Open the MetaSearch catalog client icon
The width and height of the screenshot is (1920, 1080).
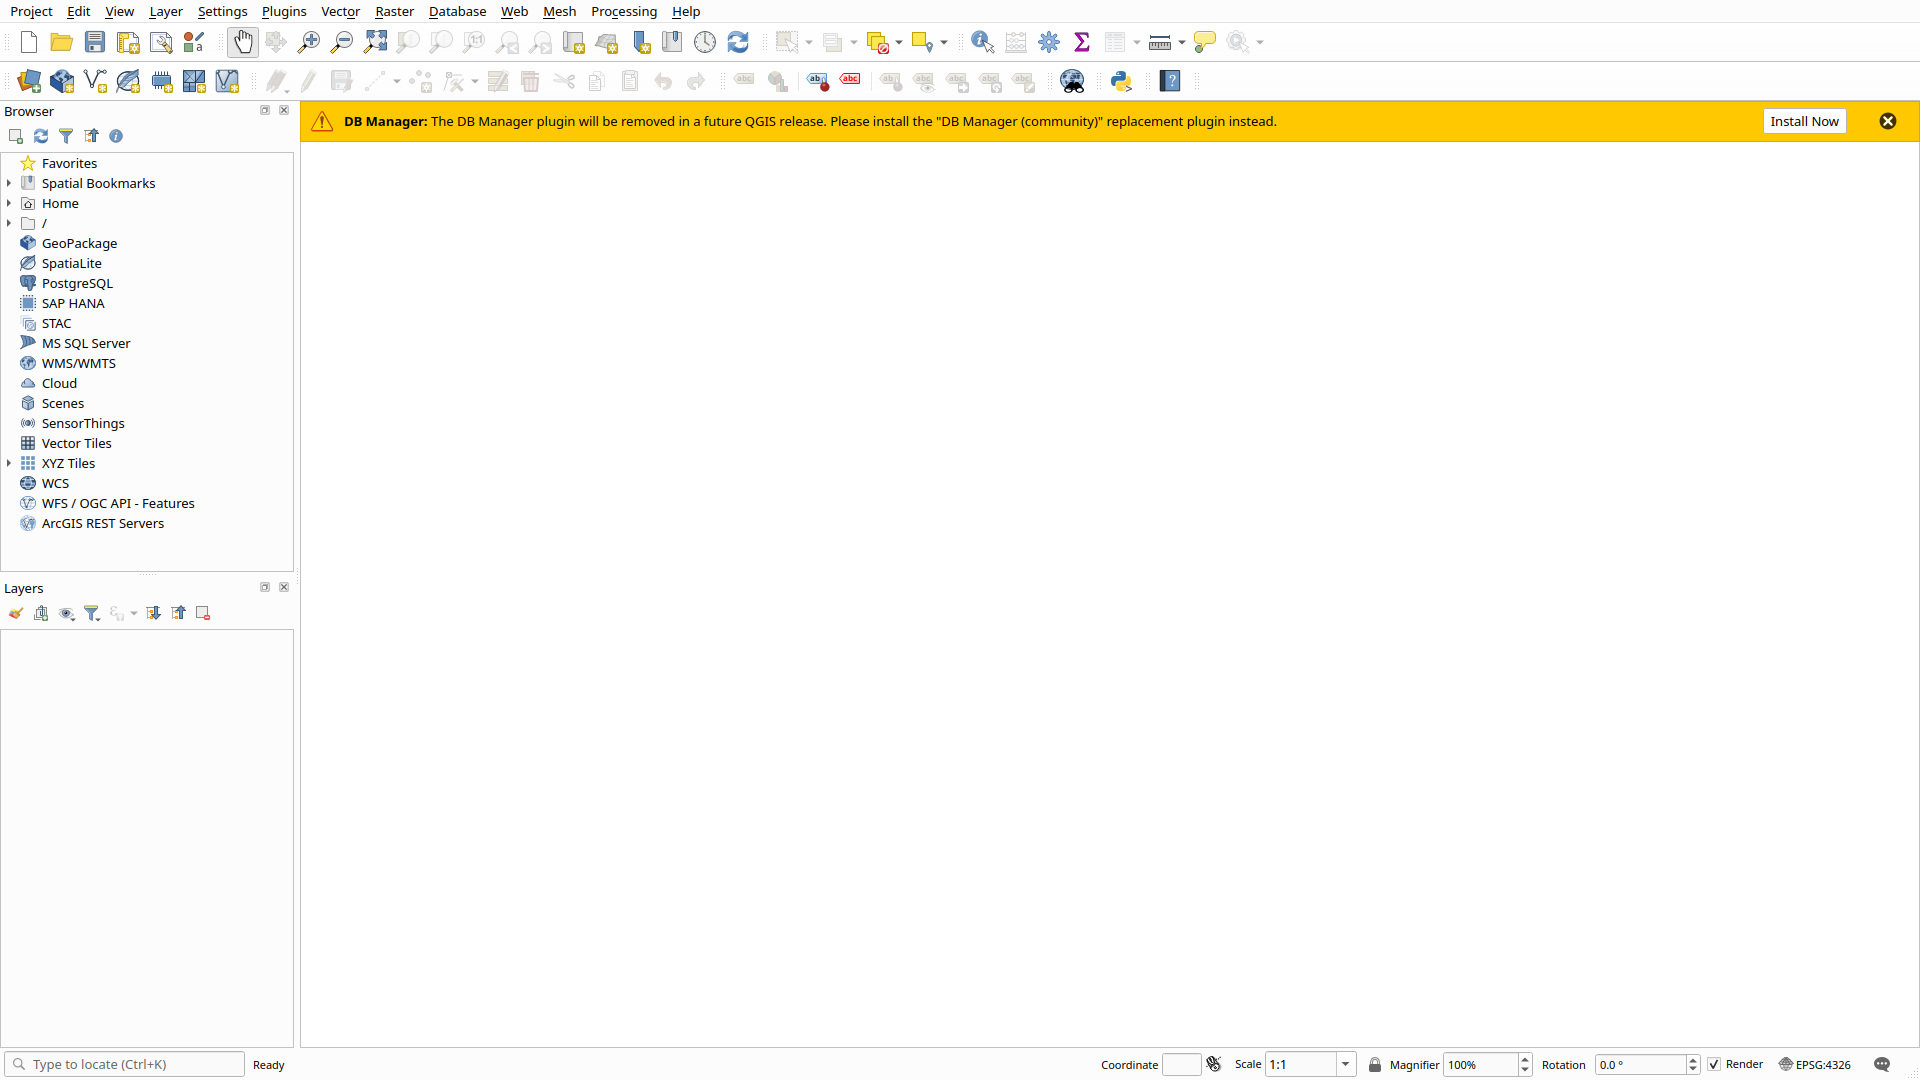1072,81
